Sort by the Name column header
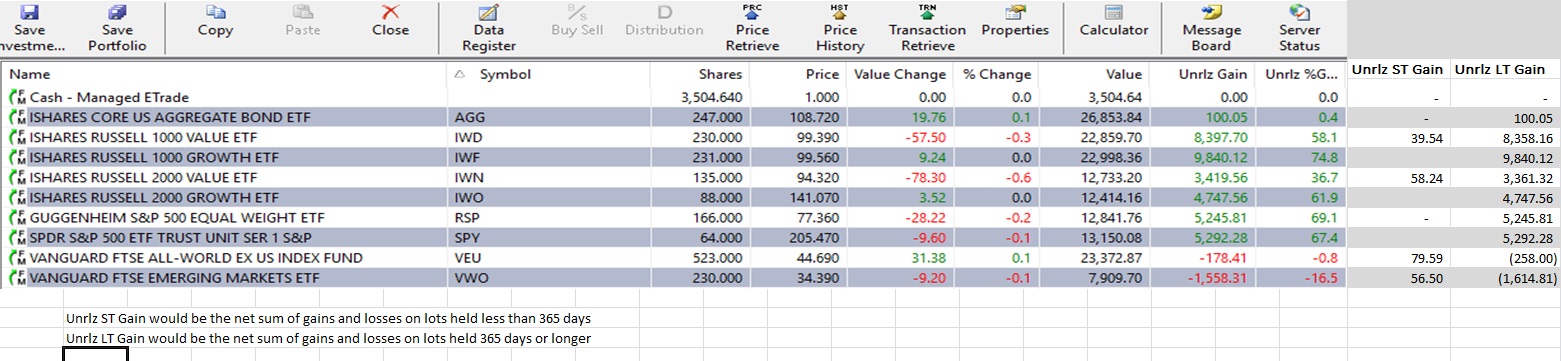Viewport: 1561px width, 361px height. (x=224, y=75)
